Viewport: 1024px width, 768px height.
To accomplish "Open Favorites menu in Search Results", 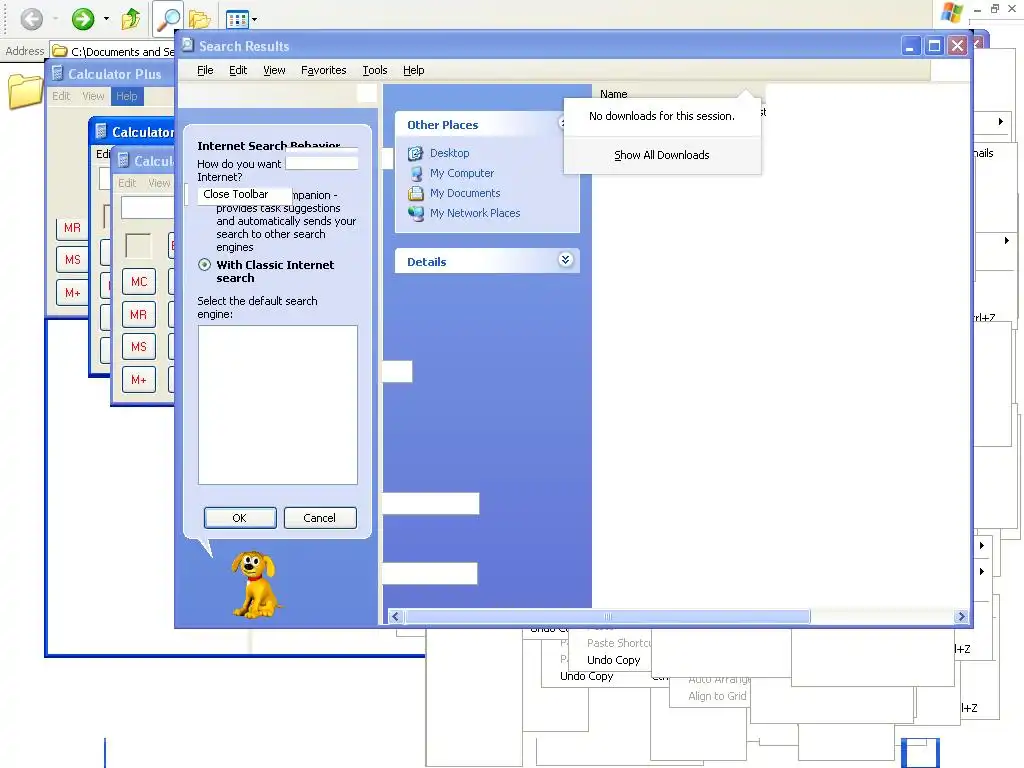I will (323, 70).
